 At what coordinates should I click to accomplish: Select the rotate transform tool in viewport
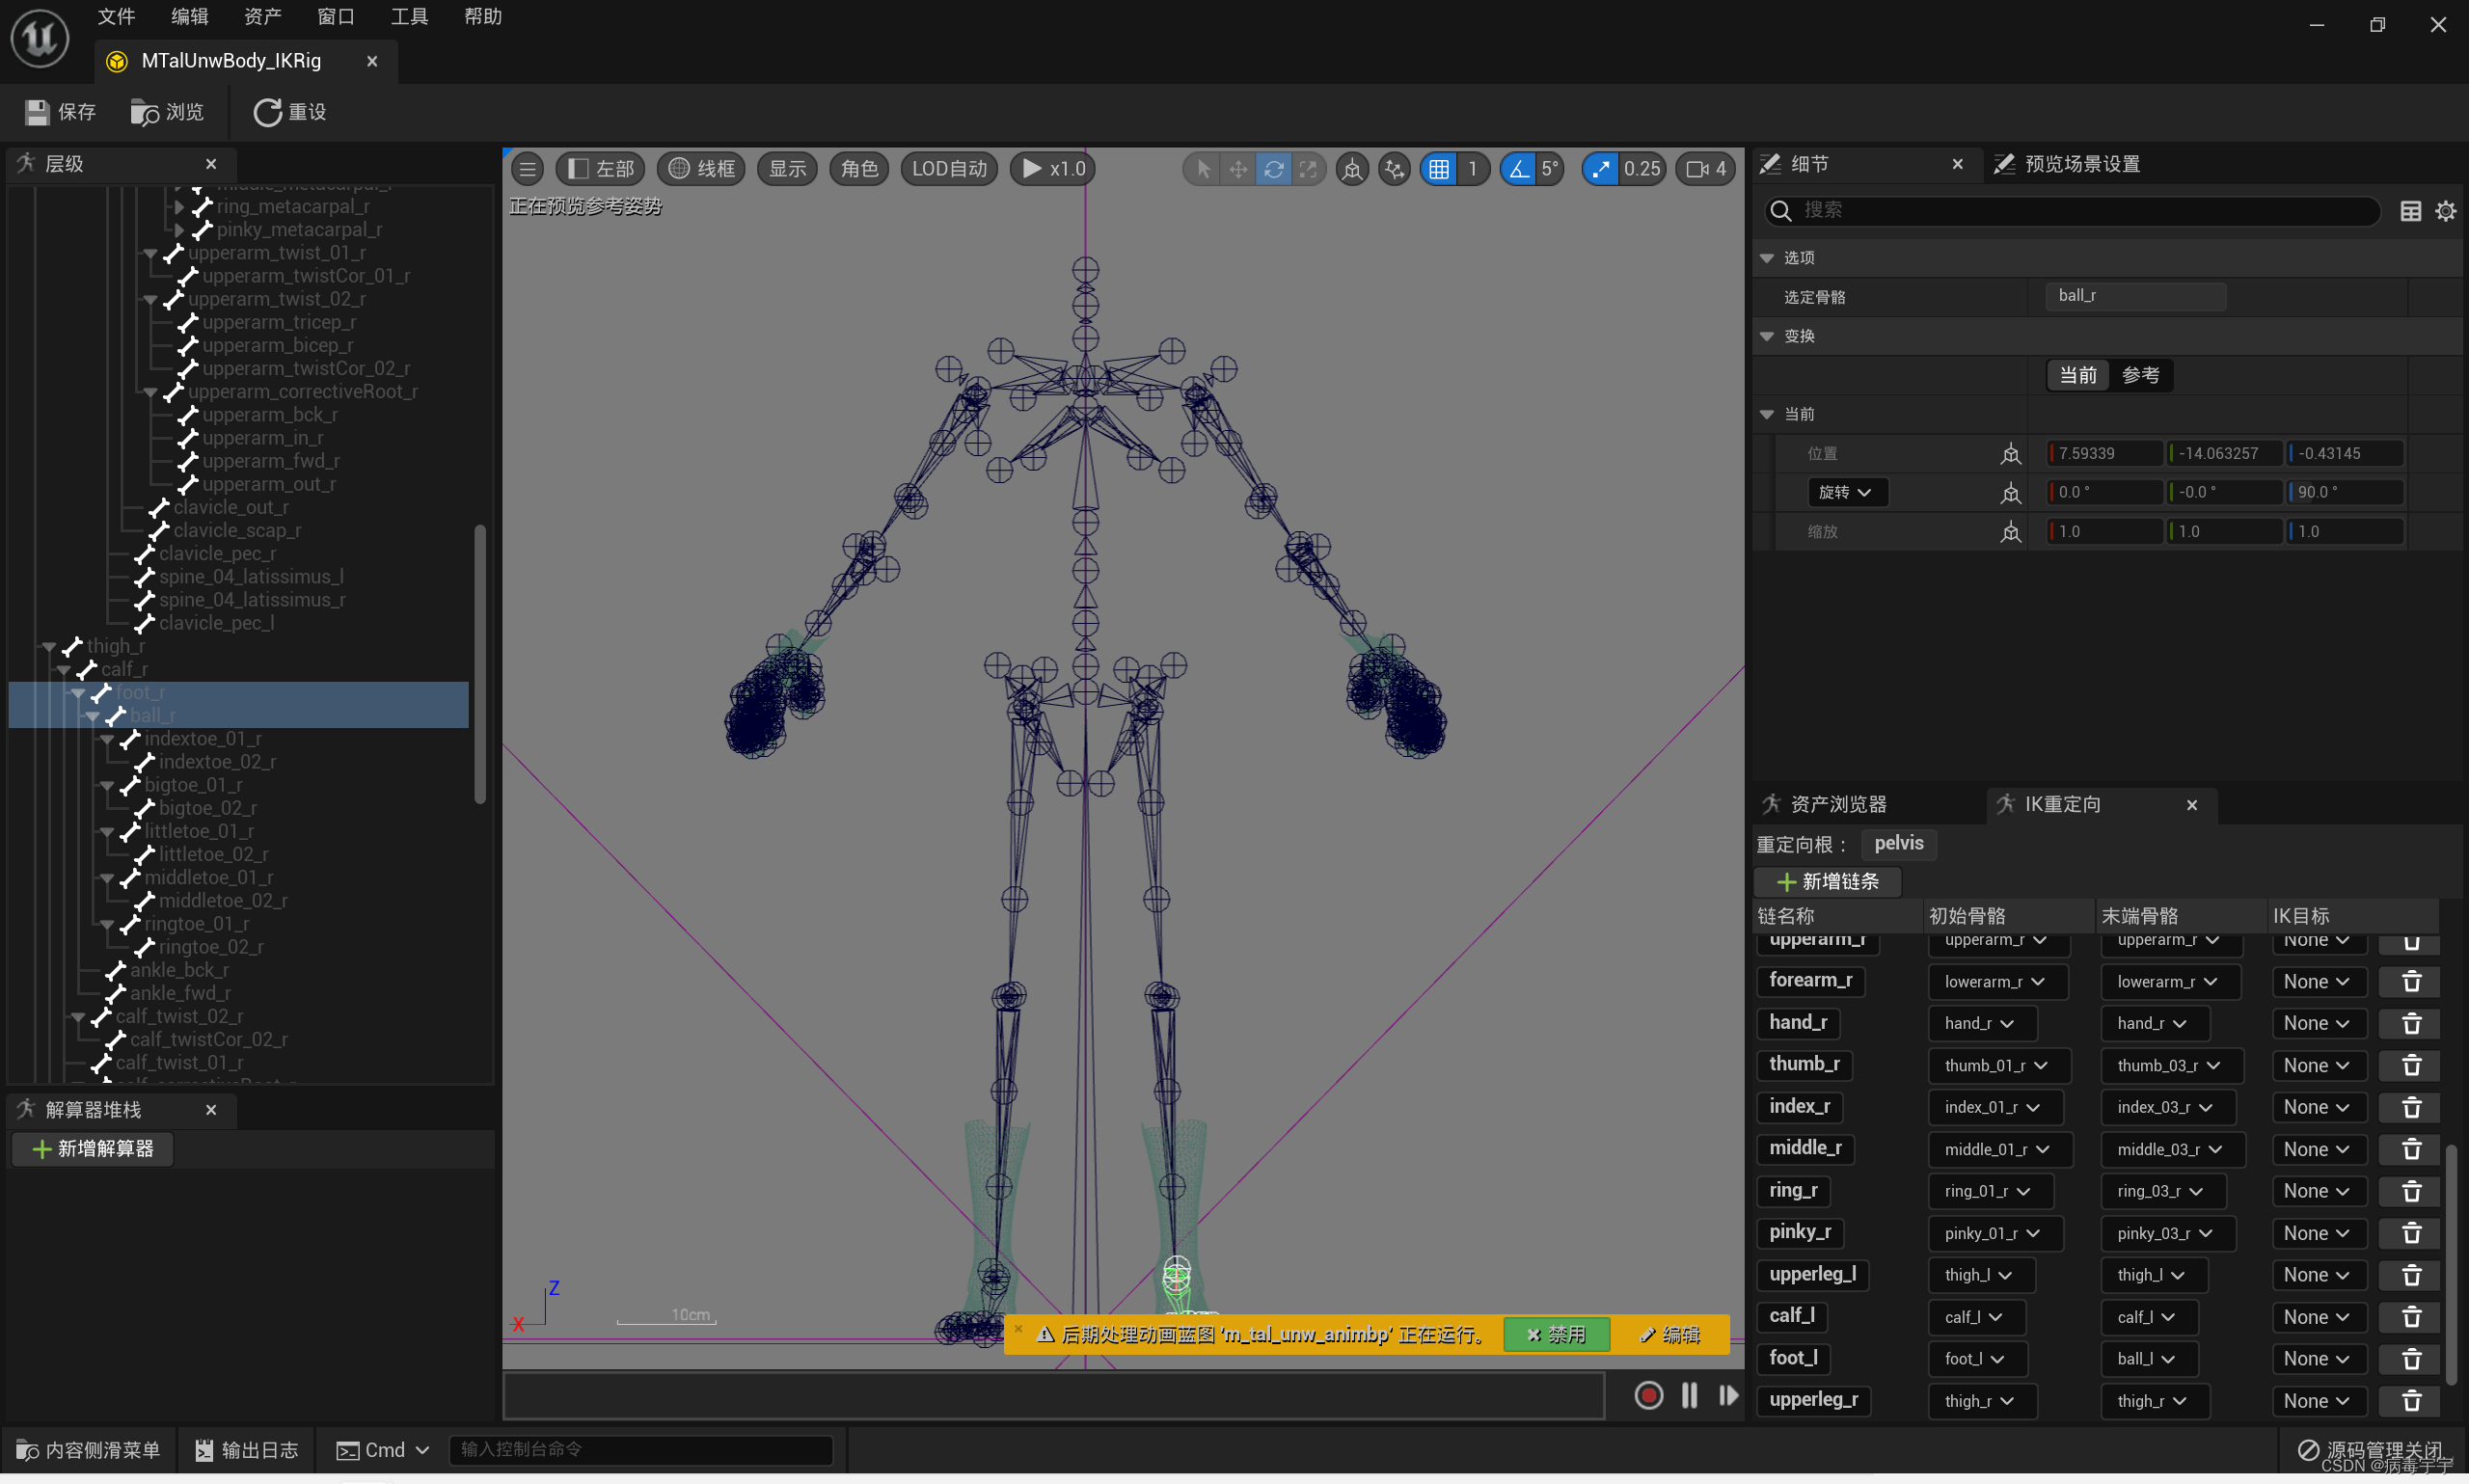[1273, 169]
